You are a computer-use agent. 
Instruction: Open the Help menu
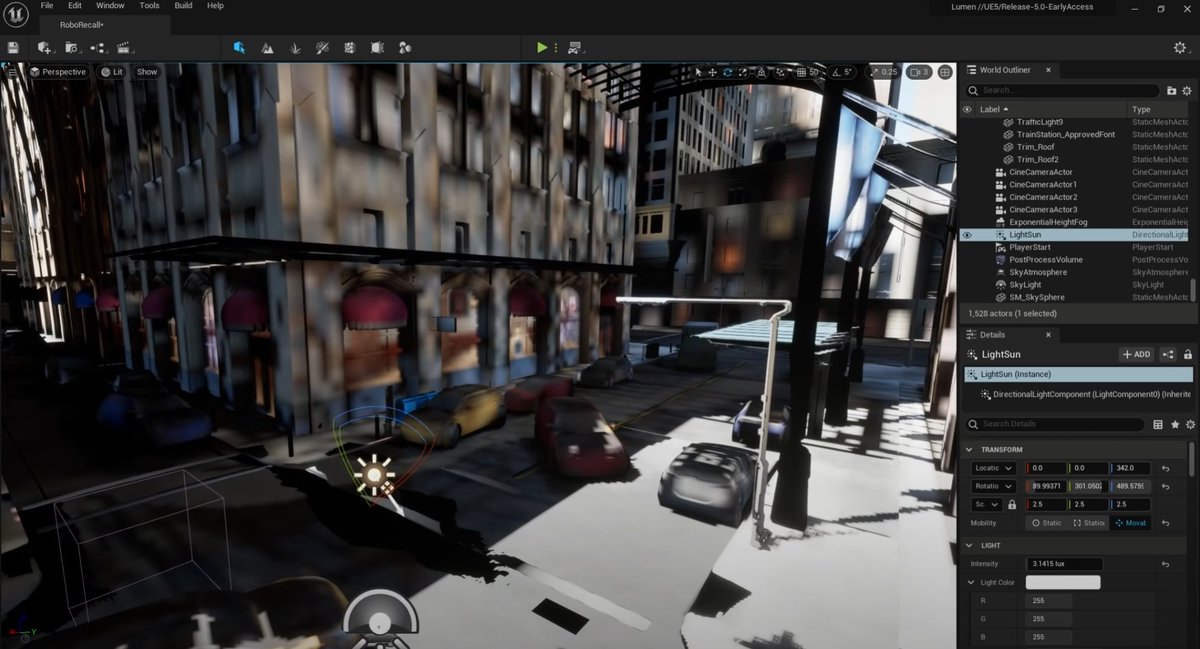(x=215, y=6)
